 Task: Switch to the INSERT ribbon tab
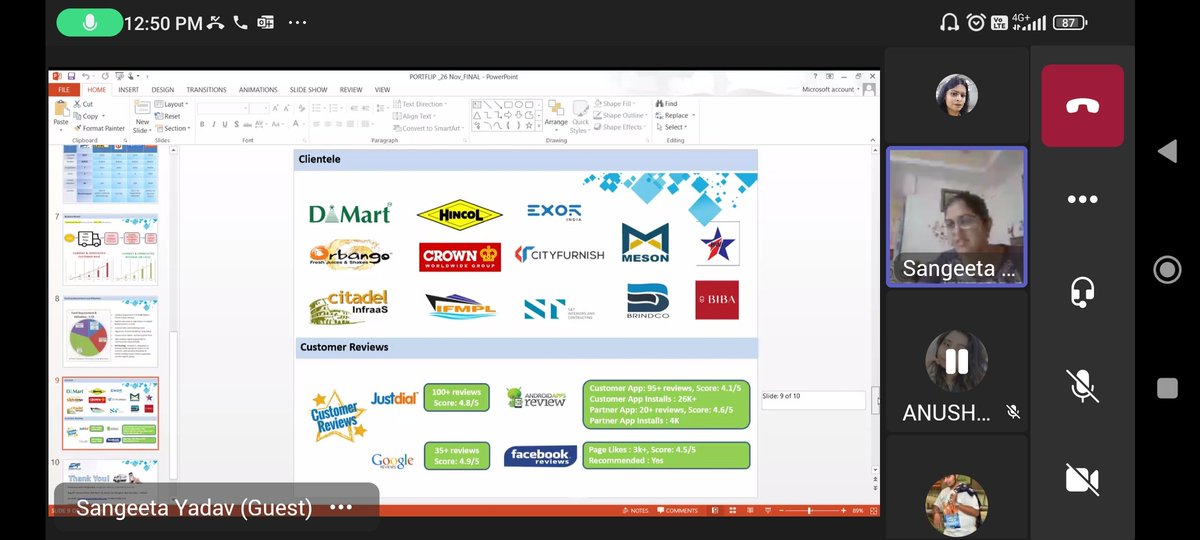point(129,89)
